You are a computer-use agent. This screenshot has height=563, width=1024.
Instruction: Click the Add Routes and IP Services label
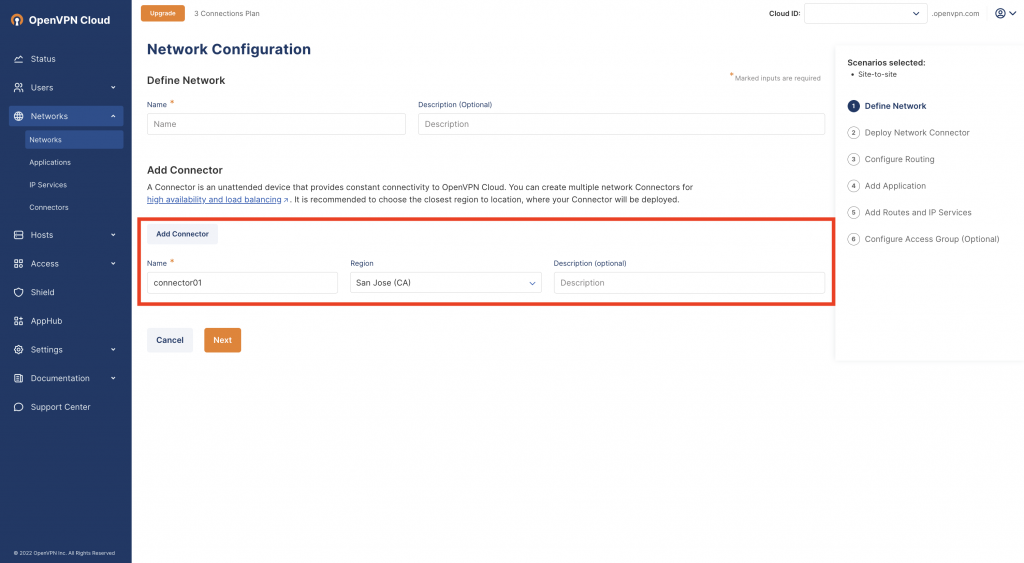point(918,212)
